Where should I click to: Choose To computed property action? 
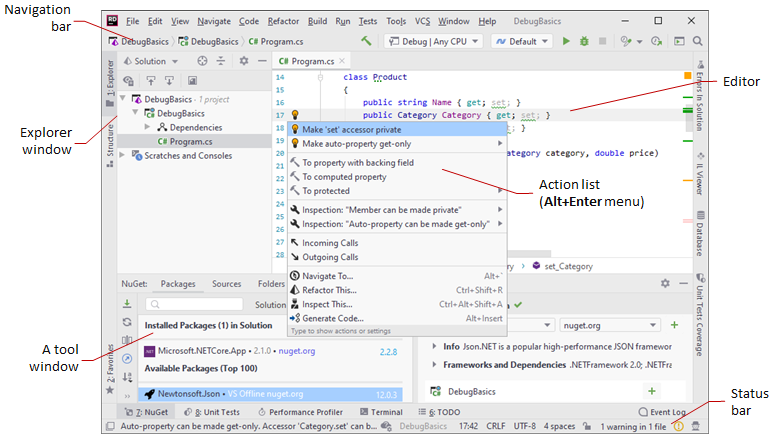(397, 176)
